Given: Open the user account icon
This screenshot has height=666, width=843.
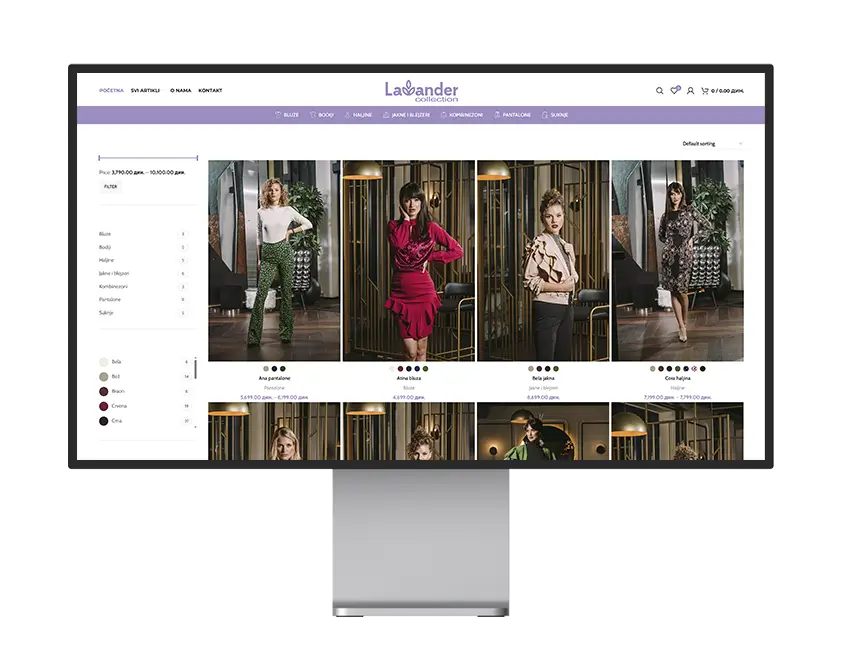Looking at the screenshot, I should pos(690,91).
